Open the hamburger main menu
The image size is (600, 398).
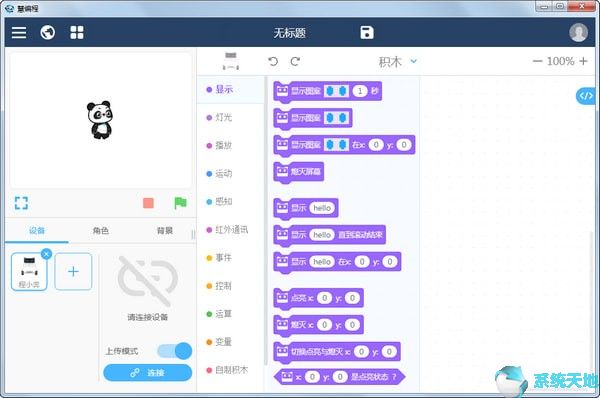[x=19, y=33]
